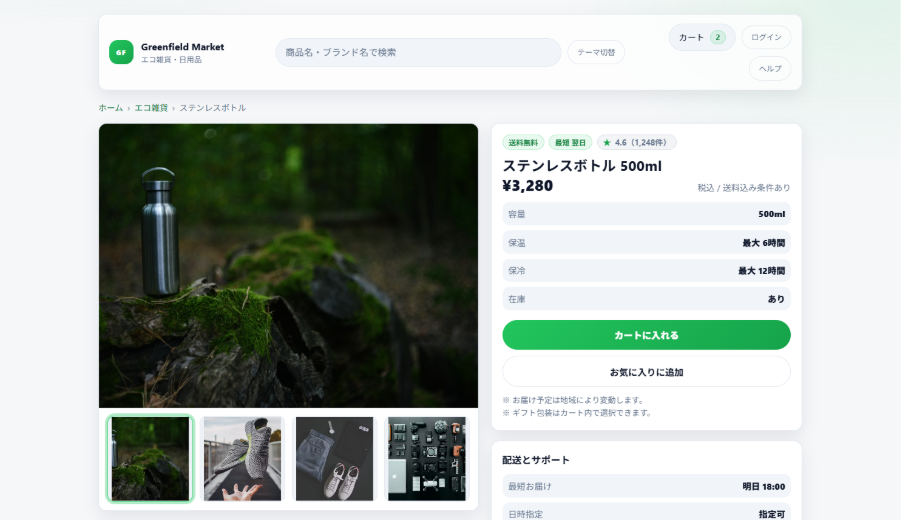Select the forest bottle thumbnail
The height and width of the screenshot is (520, 901).
click(x=150, y=459)
